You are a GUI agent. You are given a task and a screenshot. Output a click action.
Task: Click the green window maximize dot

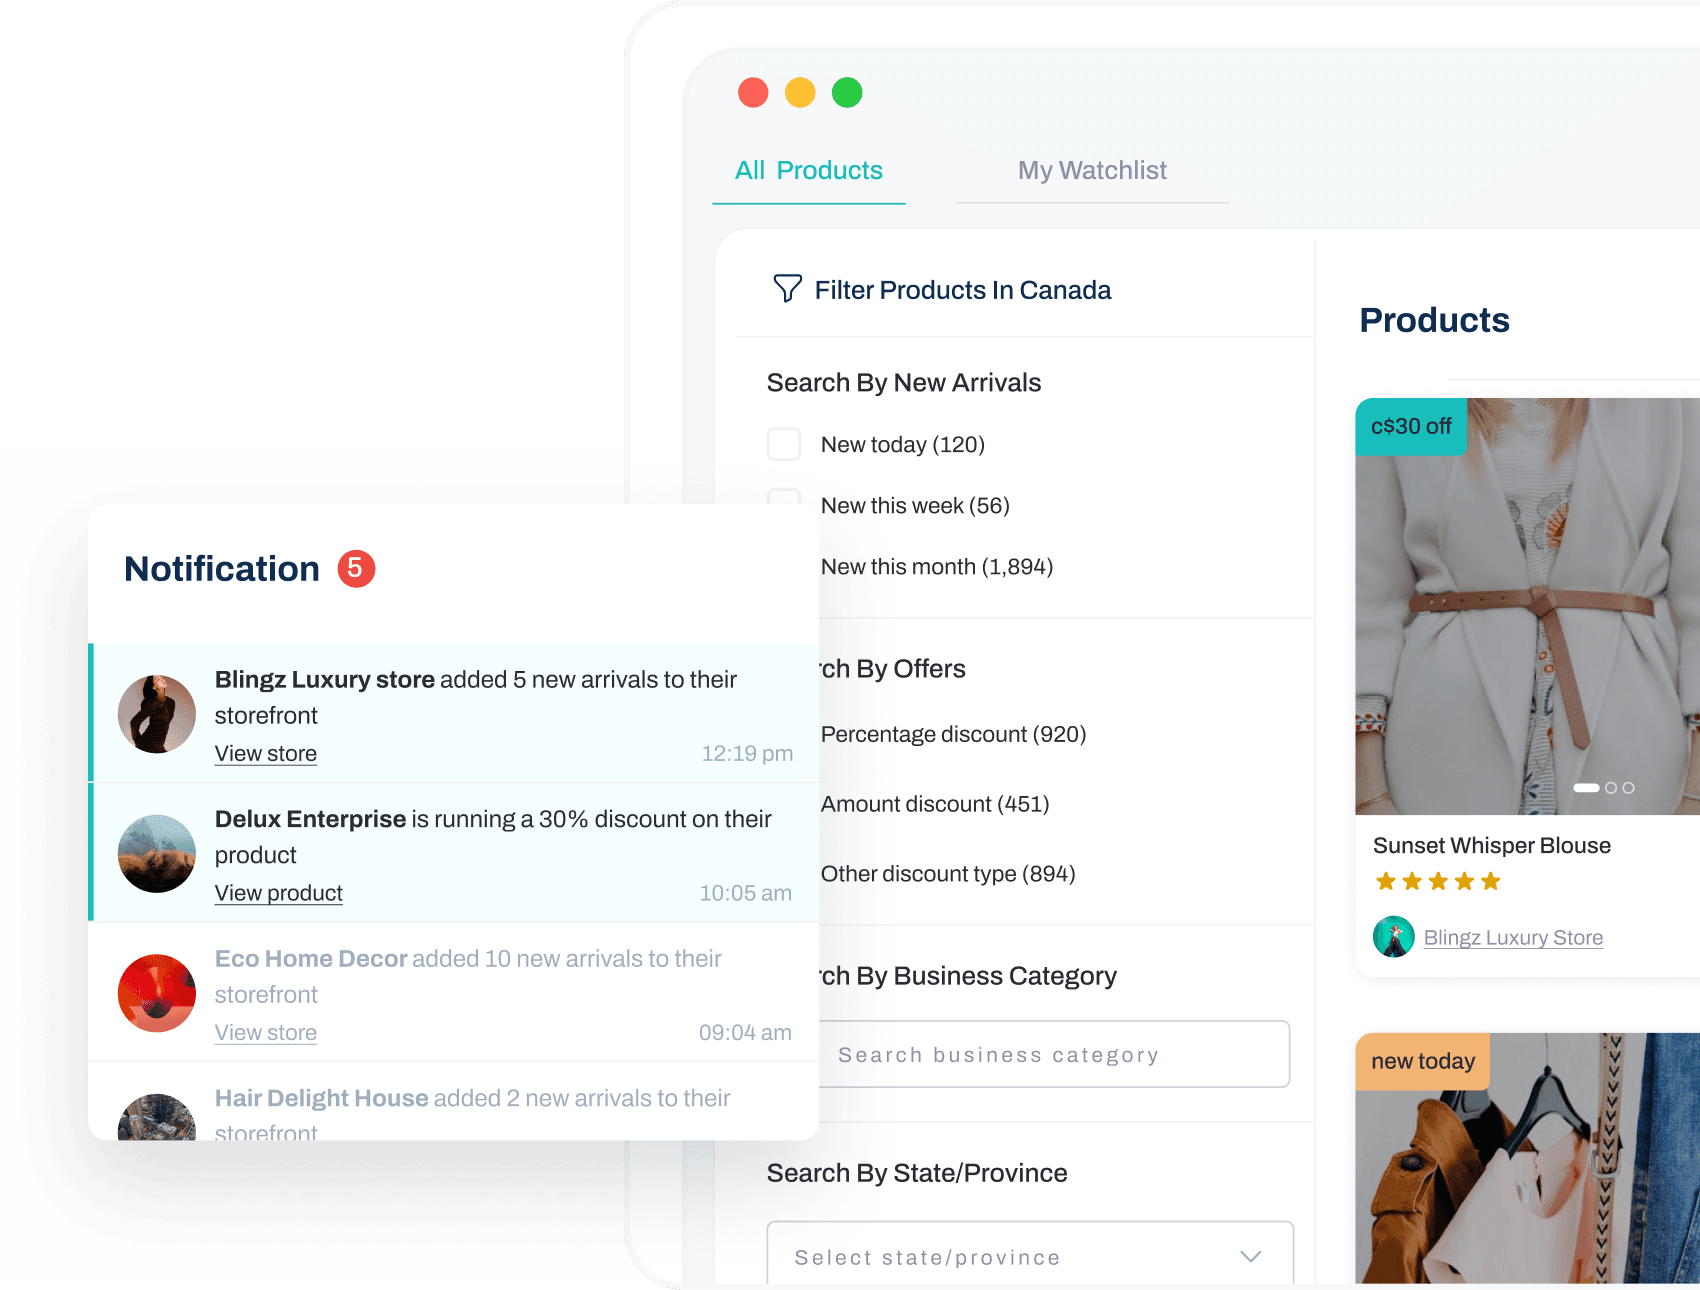[847, 93]
